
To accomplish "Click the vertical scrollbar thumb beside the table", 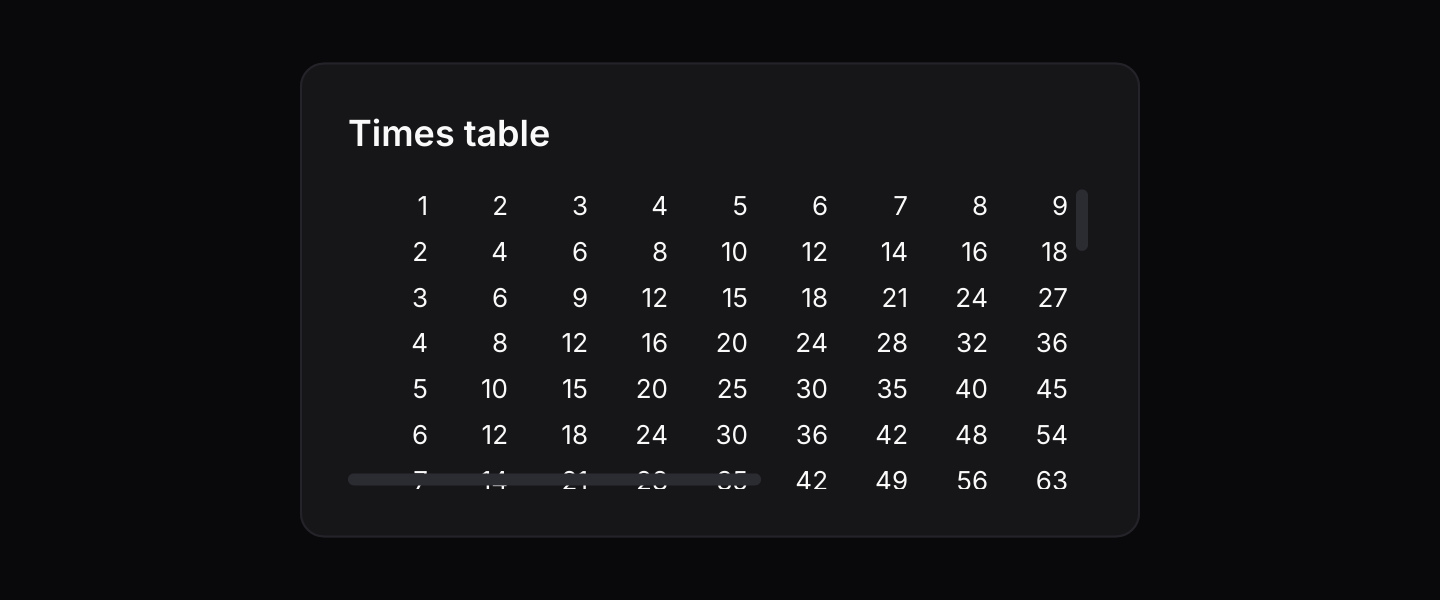I will (1082, 220).
